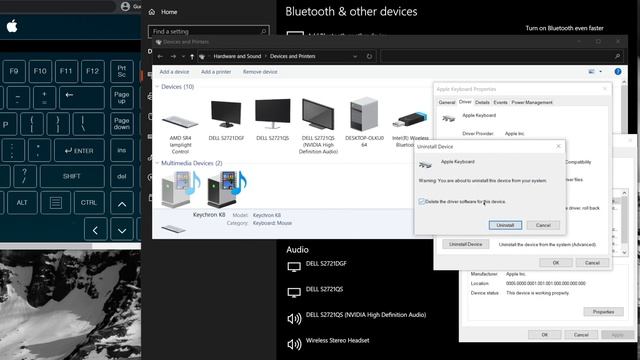
Task: Switch to the Driver tab
Action: point(465,102)
